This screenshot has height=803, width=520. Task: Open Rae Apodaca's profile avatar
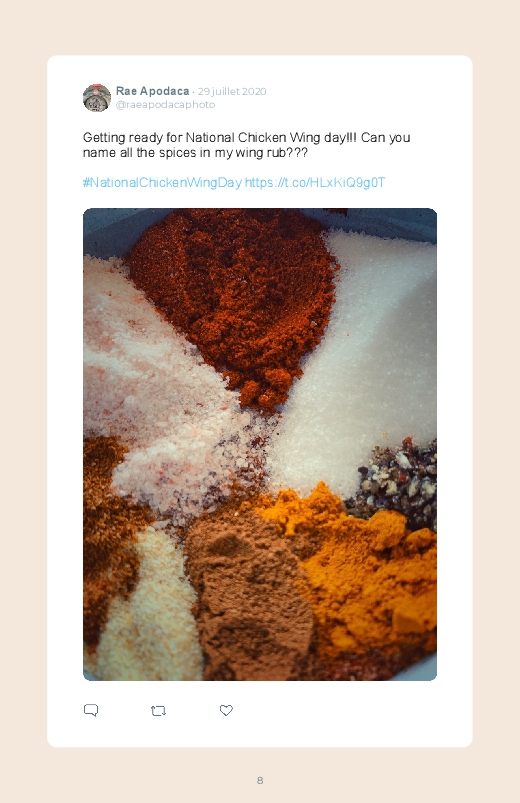coord(97,98)
